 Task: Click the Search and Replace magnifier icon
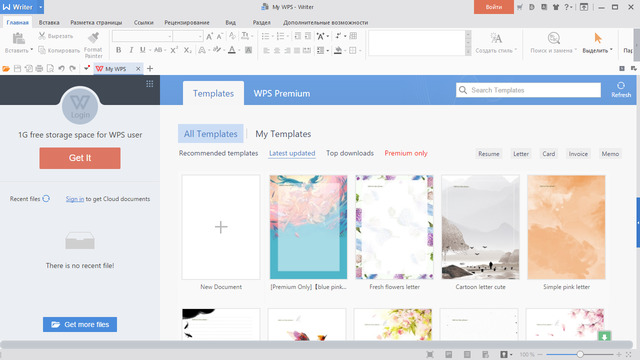(553, 38)
